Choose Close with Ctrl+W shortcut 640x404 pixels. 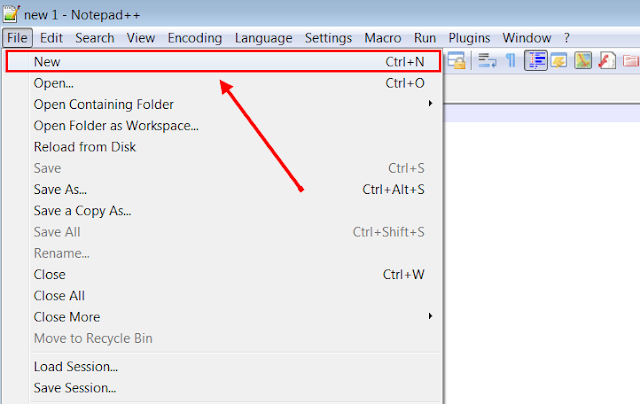click(224, 274)
